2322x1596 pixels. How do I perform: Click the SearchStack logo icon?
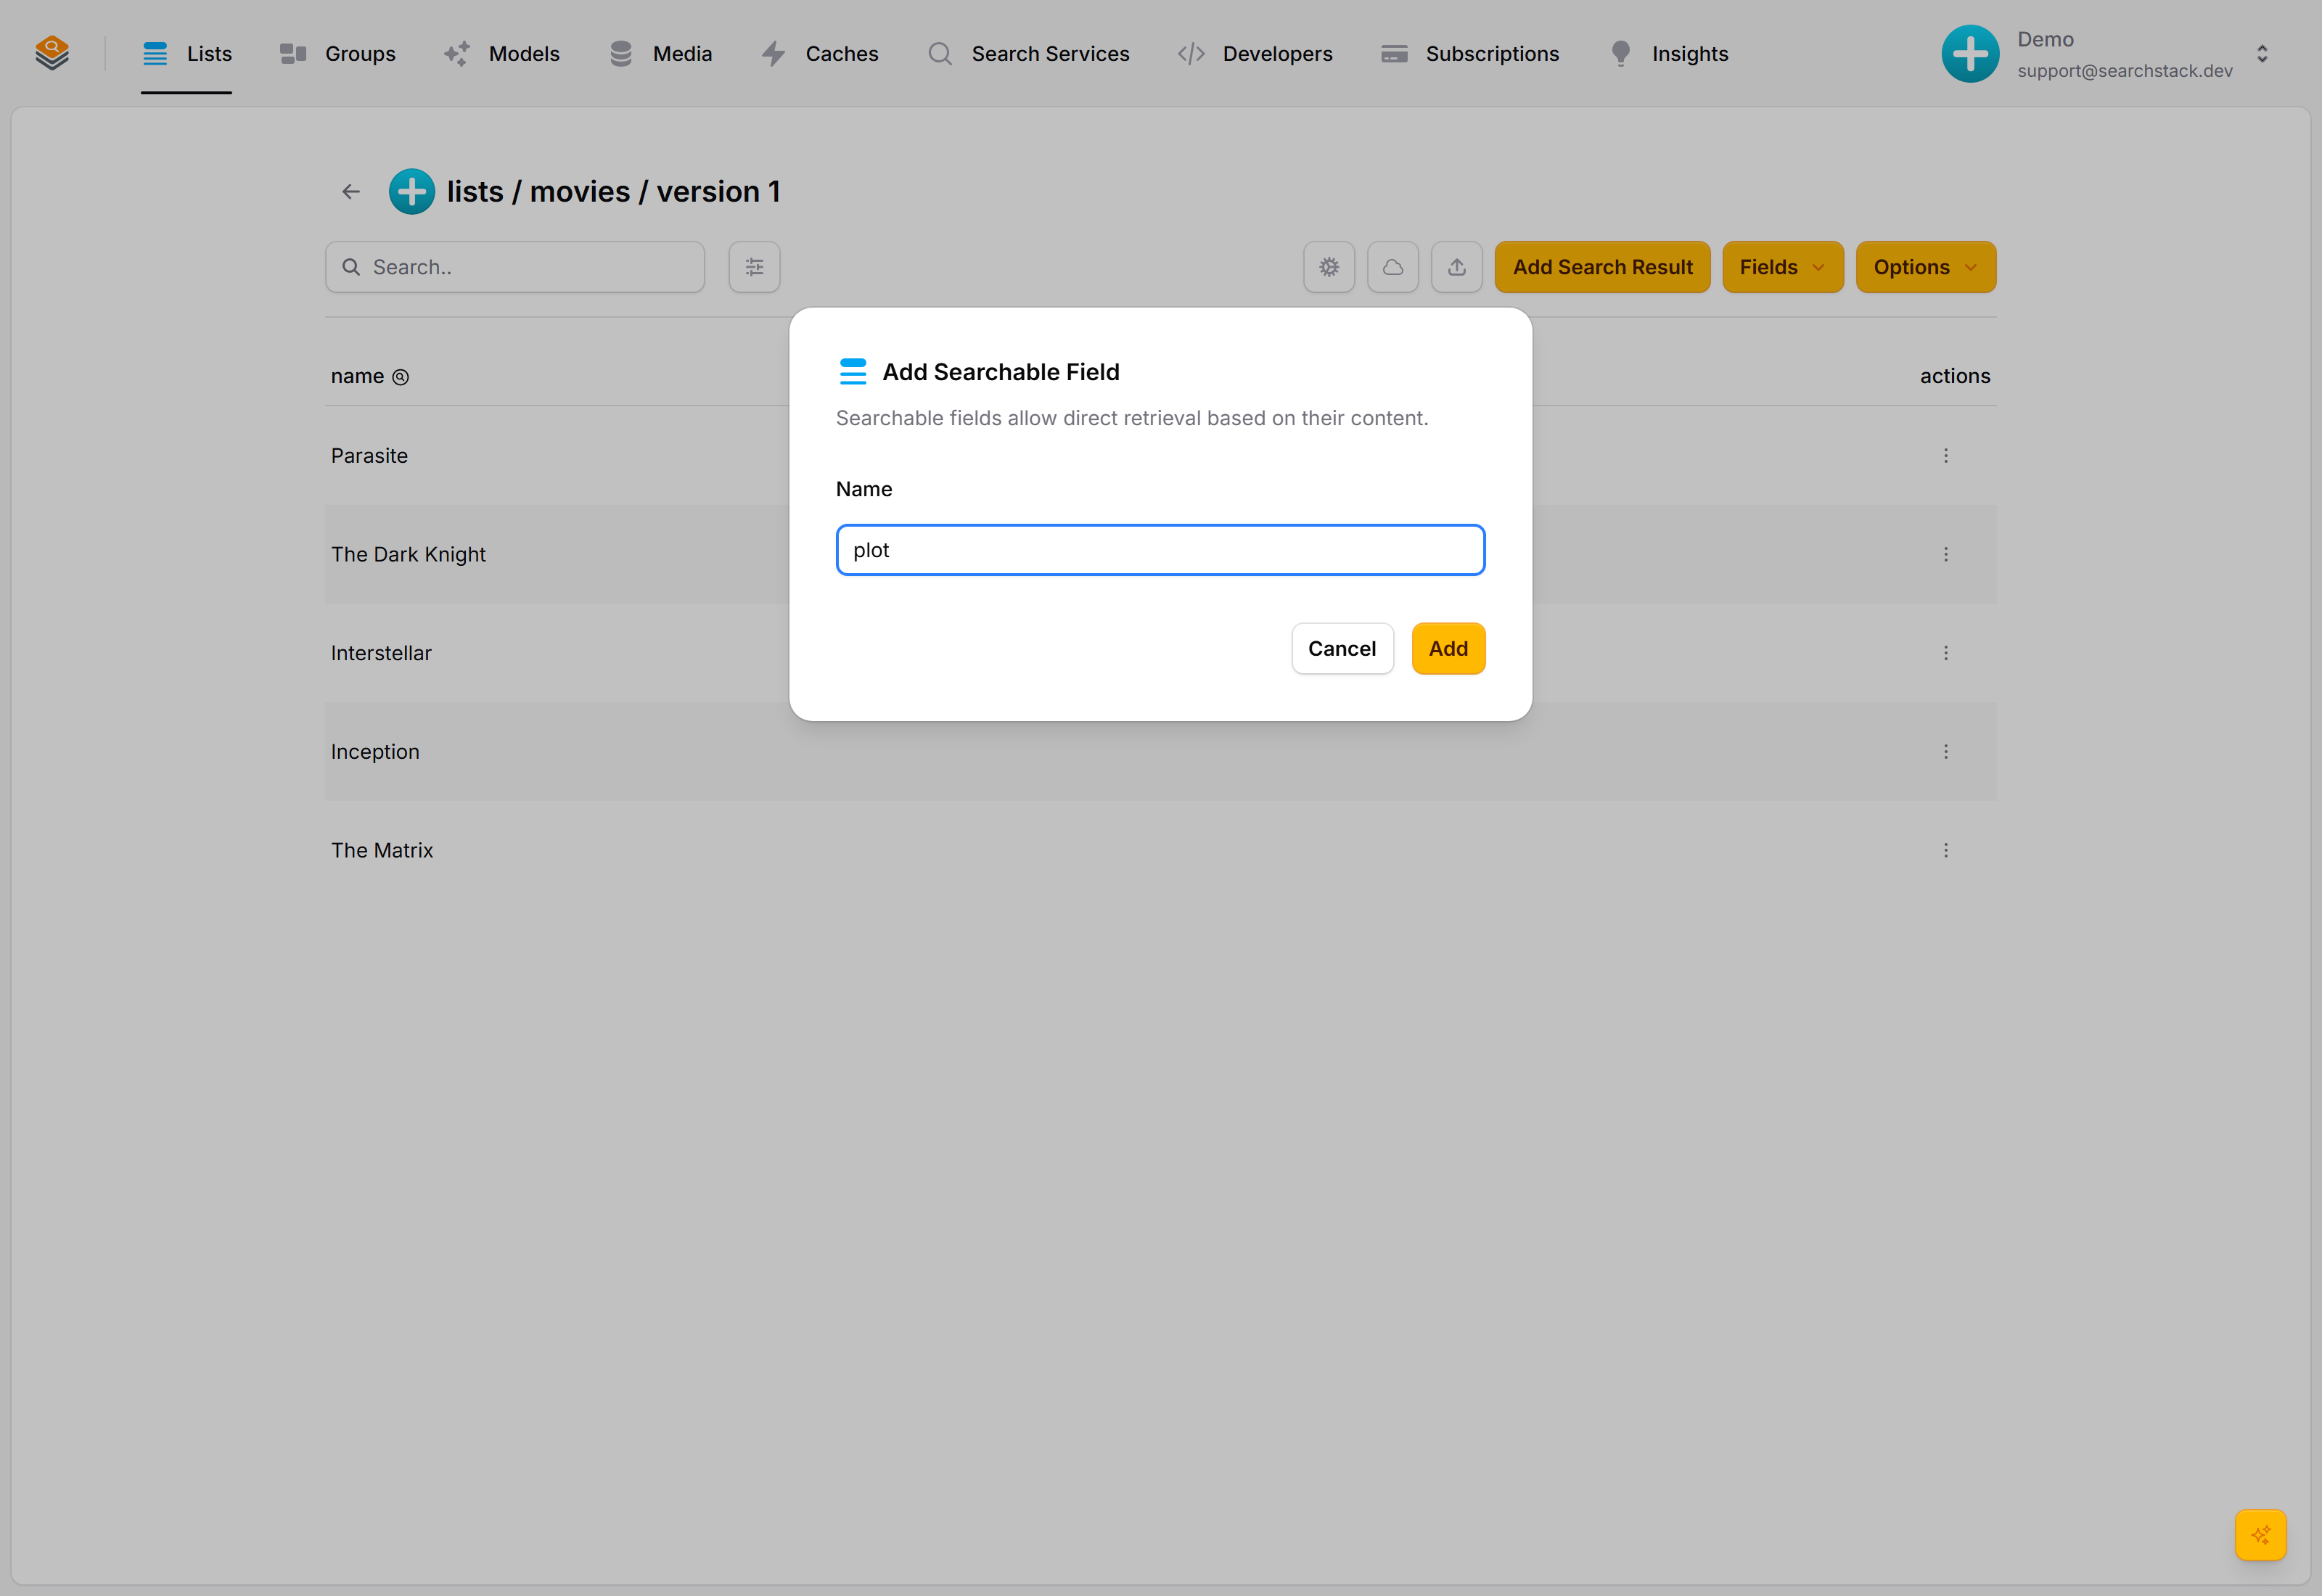coord(52,53)
